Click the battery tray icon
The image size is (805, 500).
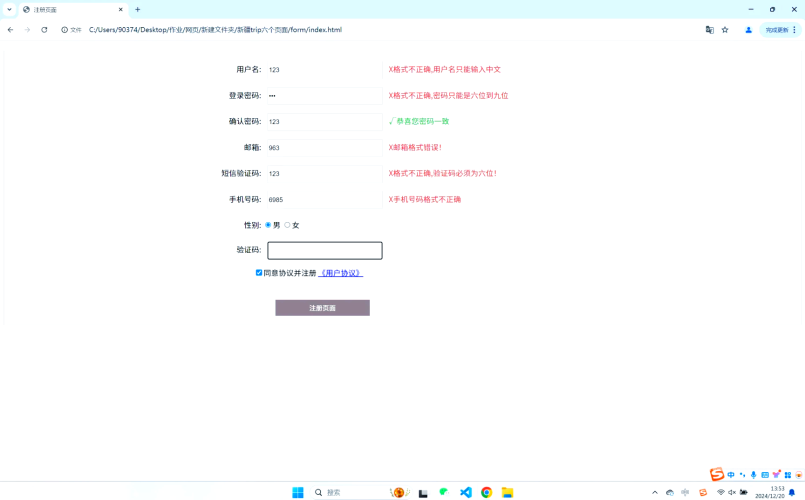743,492
